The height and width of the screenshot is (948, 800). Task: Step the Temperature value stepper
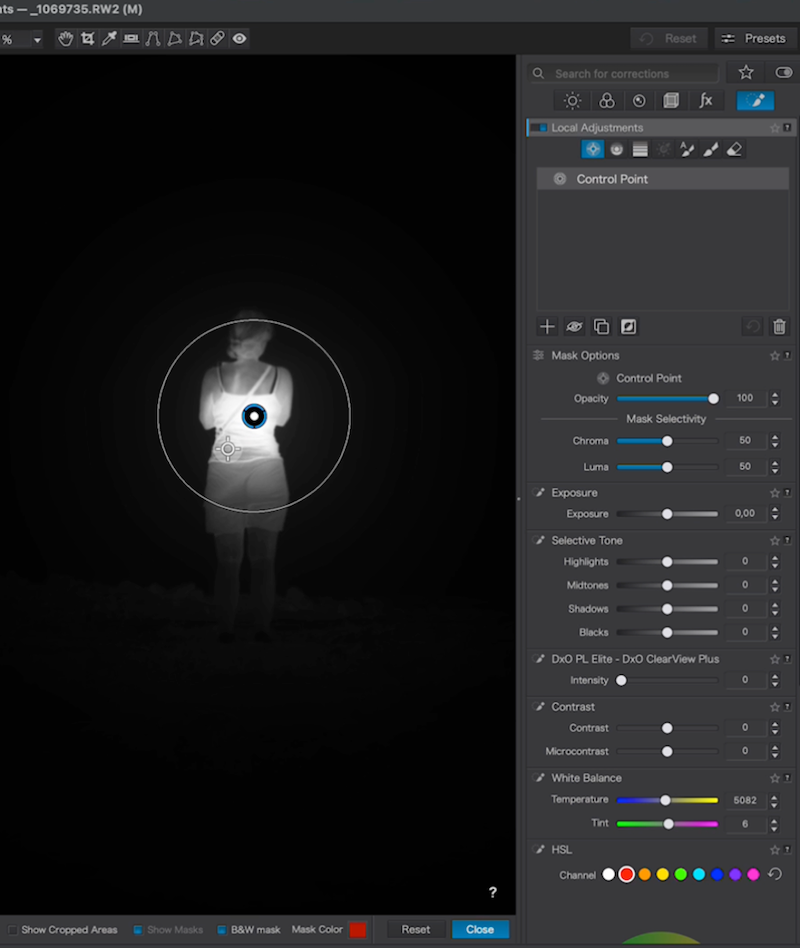(775, 800)
